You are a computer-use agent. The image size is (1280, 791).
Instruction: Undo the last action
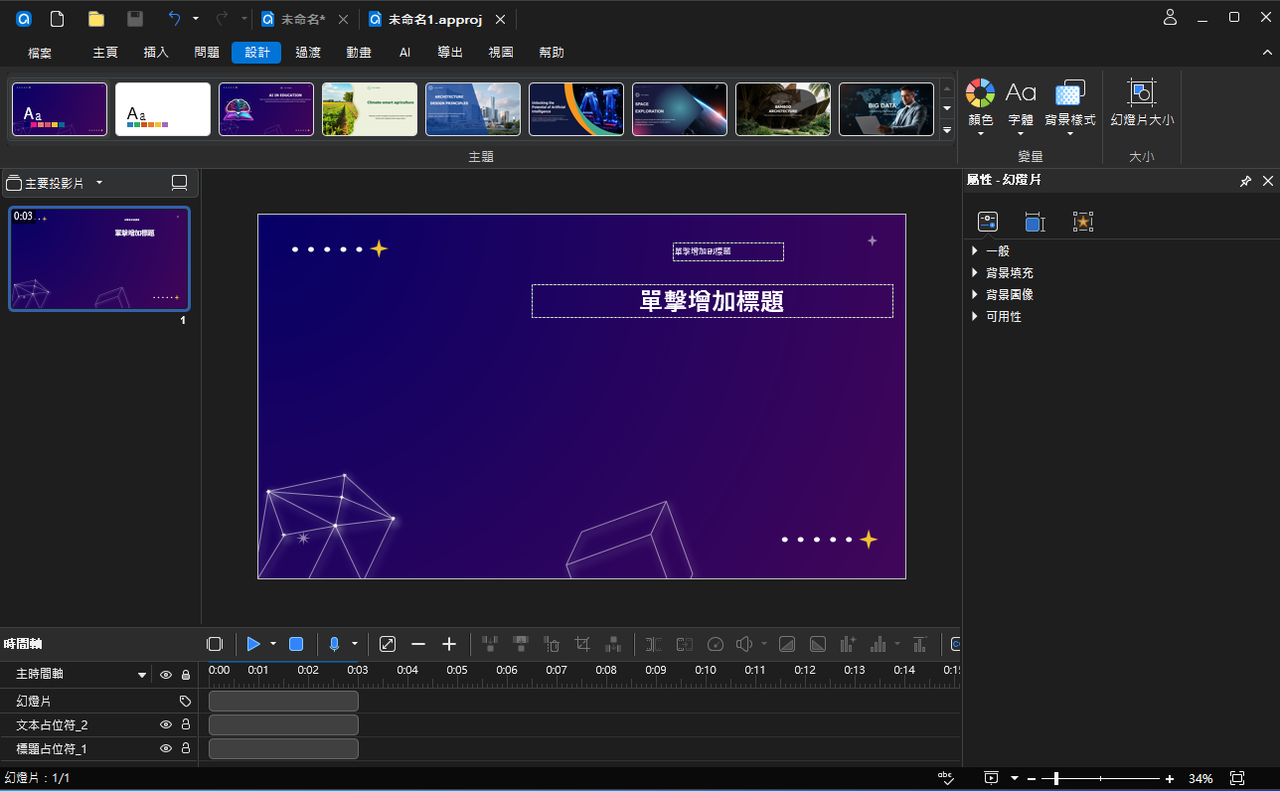point(175,19)
